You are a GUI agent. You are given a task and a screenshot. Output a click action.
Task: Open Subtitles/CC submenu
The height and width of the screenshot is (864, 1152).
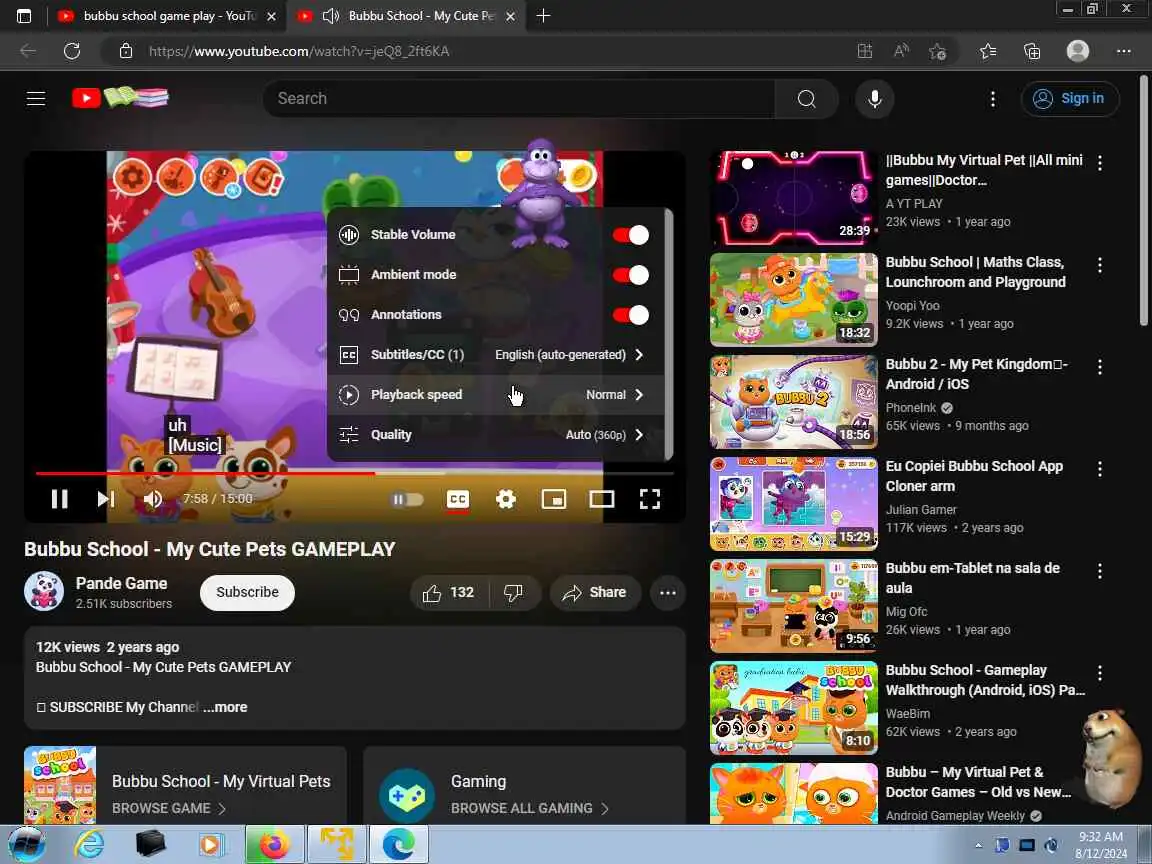[495, 355]
